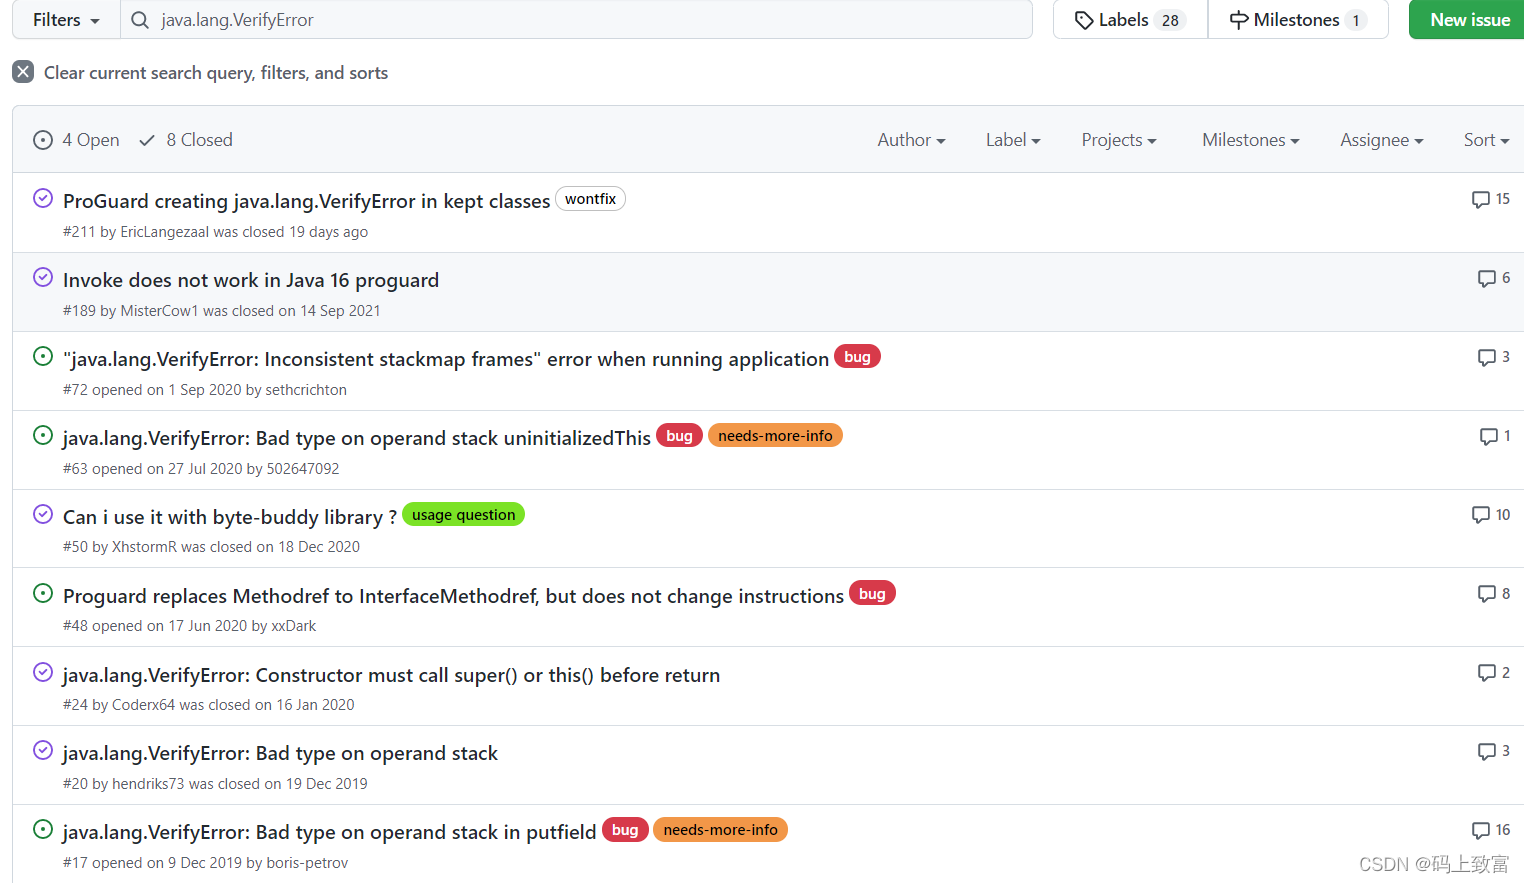Click the open status icon of issue #48

pos(43,593)
